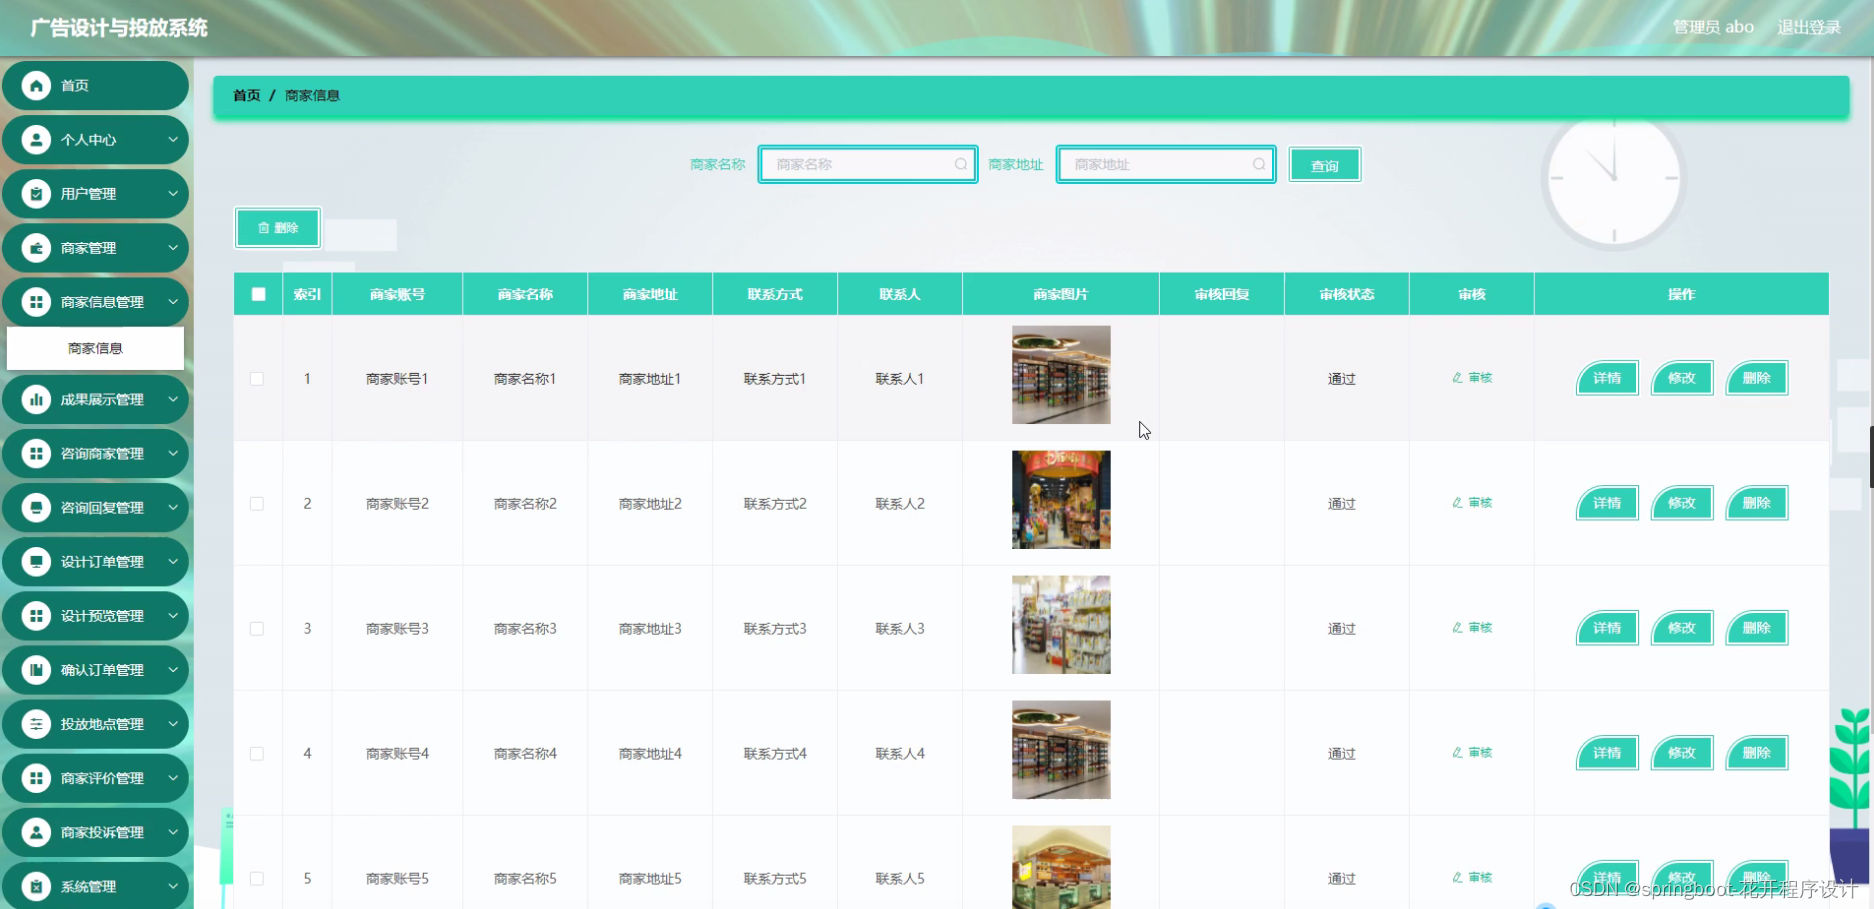Image resolution: width=1874 pixels, height=909 pixels.
Task: Toggle the select-all checkbox in table header
Action: pyautogui.click(x=257, y=293)
